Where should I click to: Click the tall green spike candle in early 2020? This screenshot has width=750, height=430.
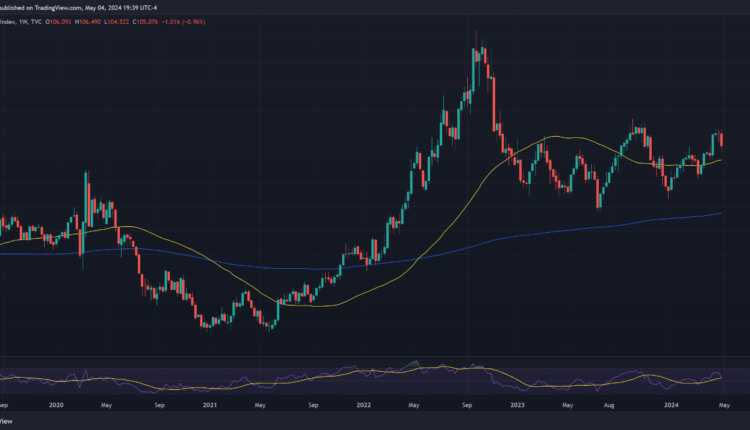click(86, 200)
